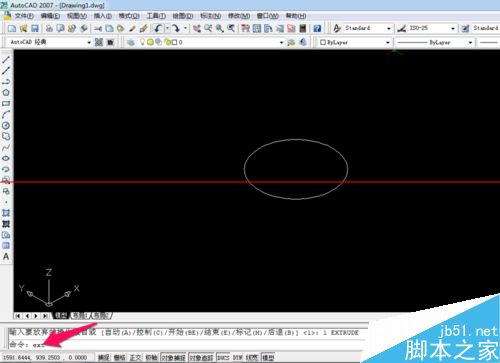This screenshot has height=363, width=500.
Task: Open a drawing file from toolbar
Action: tap(23, 28)
